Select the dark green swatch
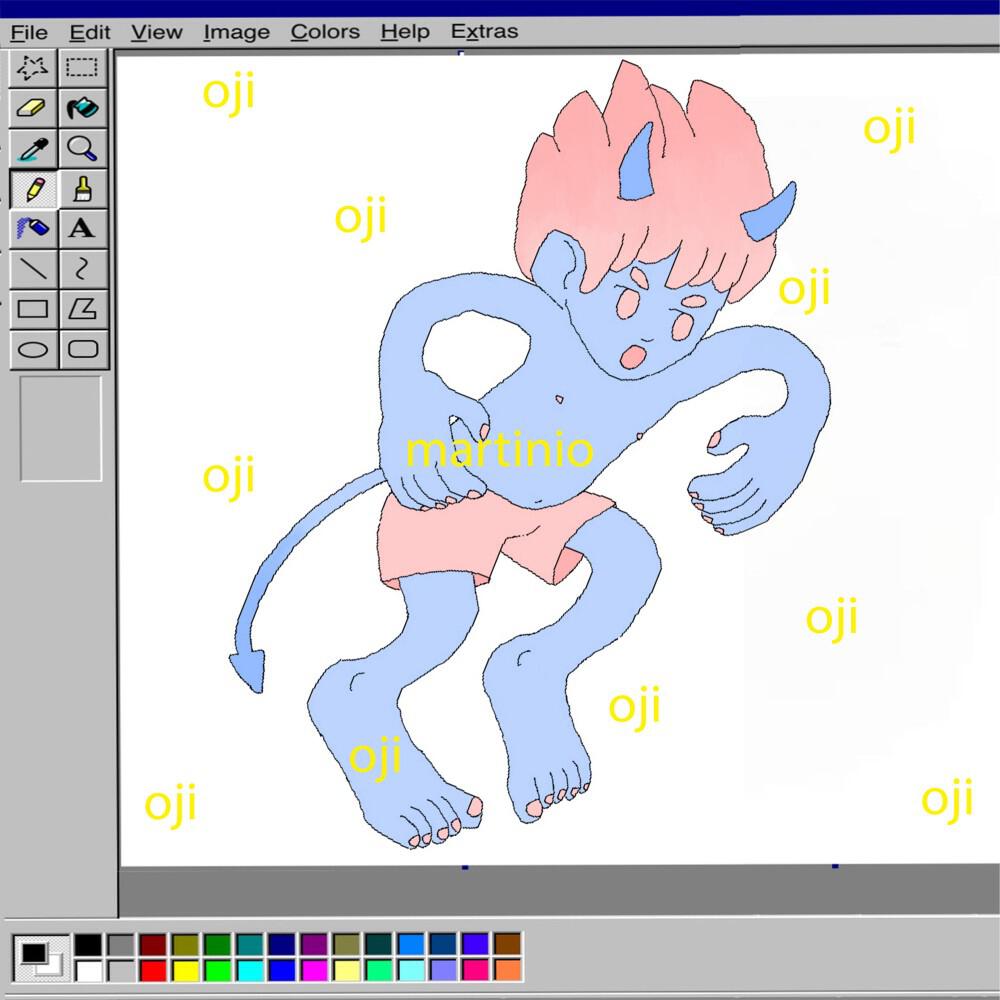The width and height of the screenshot is (1000, 1000). (217, 945)
